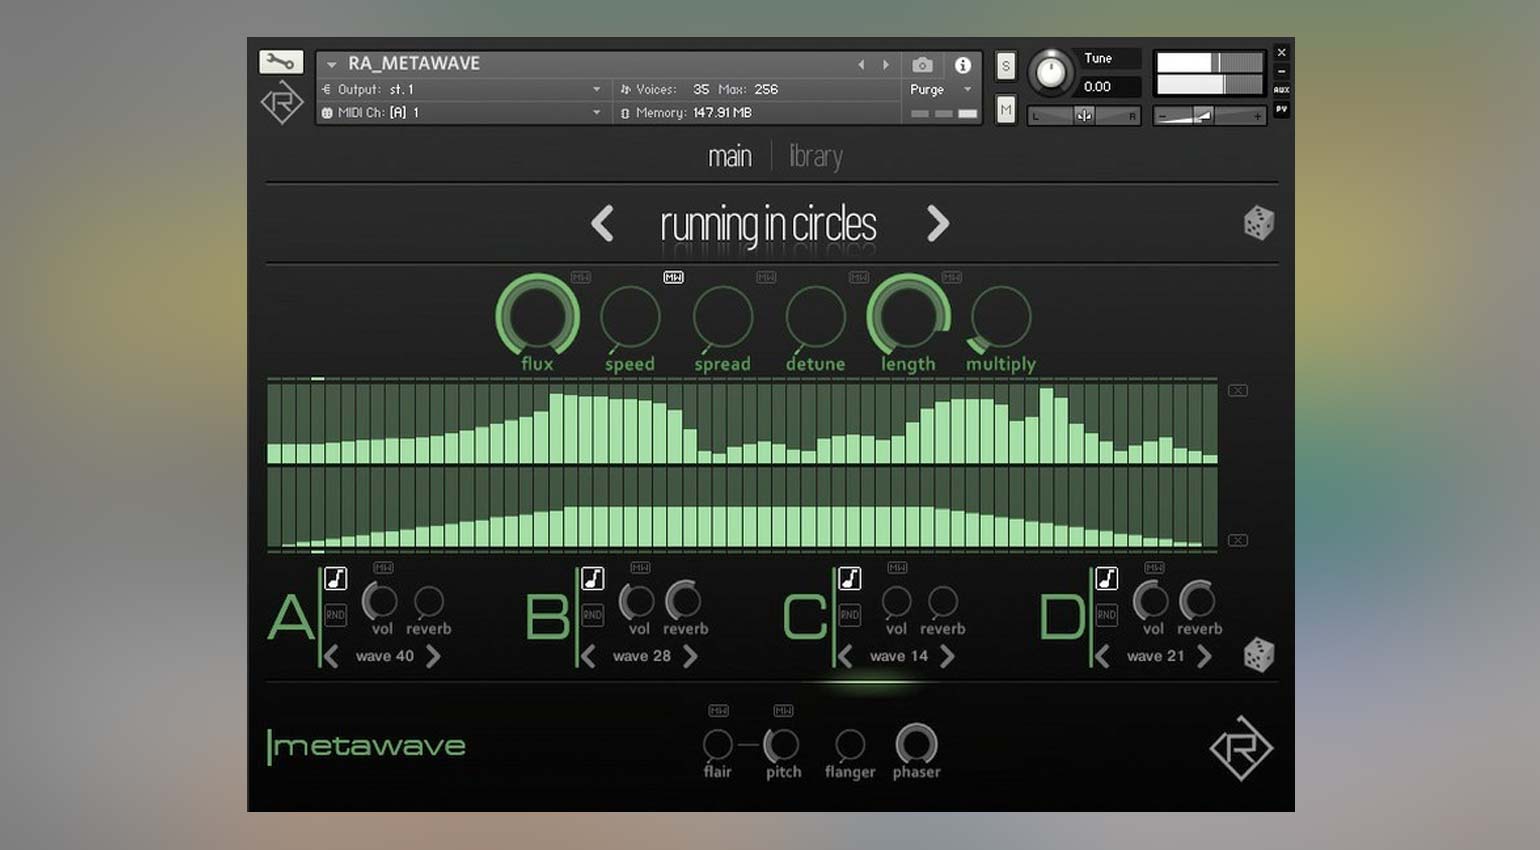The height and width of the screenshot is (850, 1540).
Task: Click the multiply knob
Action: pyautogui.click(x=1001, y=316)
